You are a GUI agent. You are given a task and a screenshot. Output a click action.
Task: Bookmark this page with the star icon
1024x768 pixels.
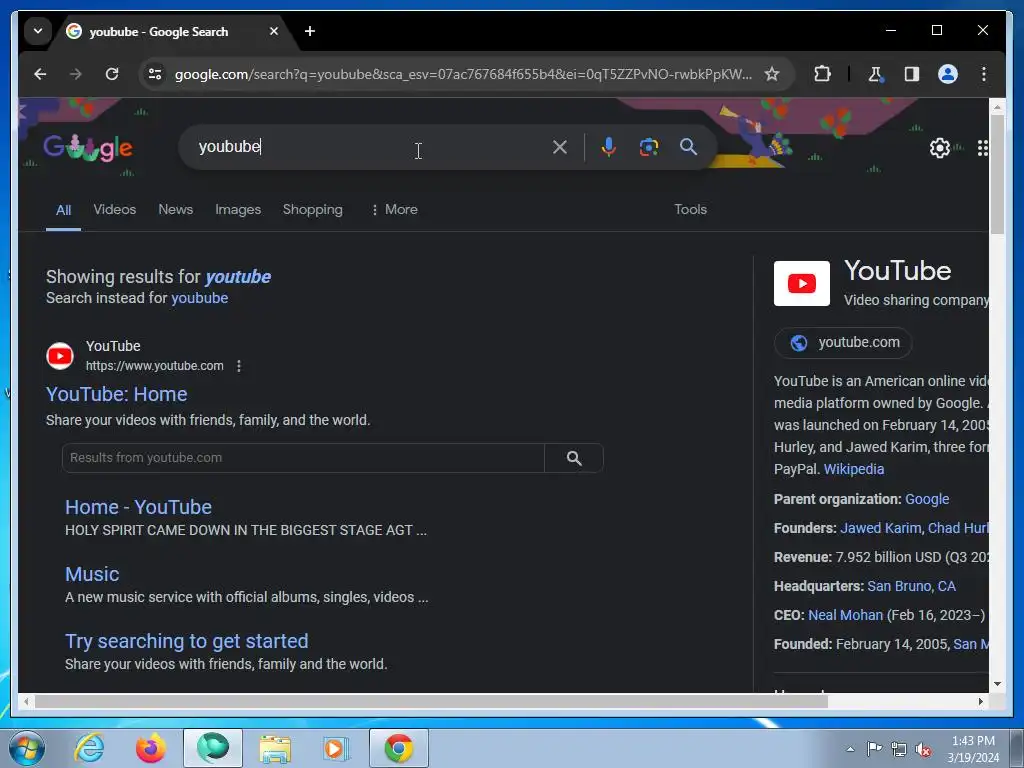point(772,74)
